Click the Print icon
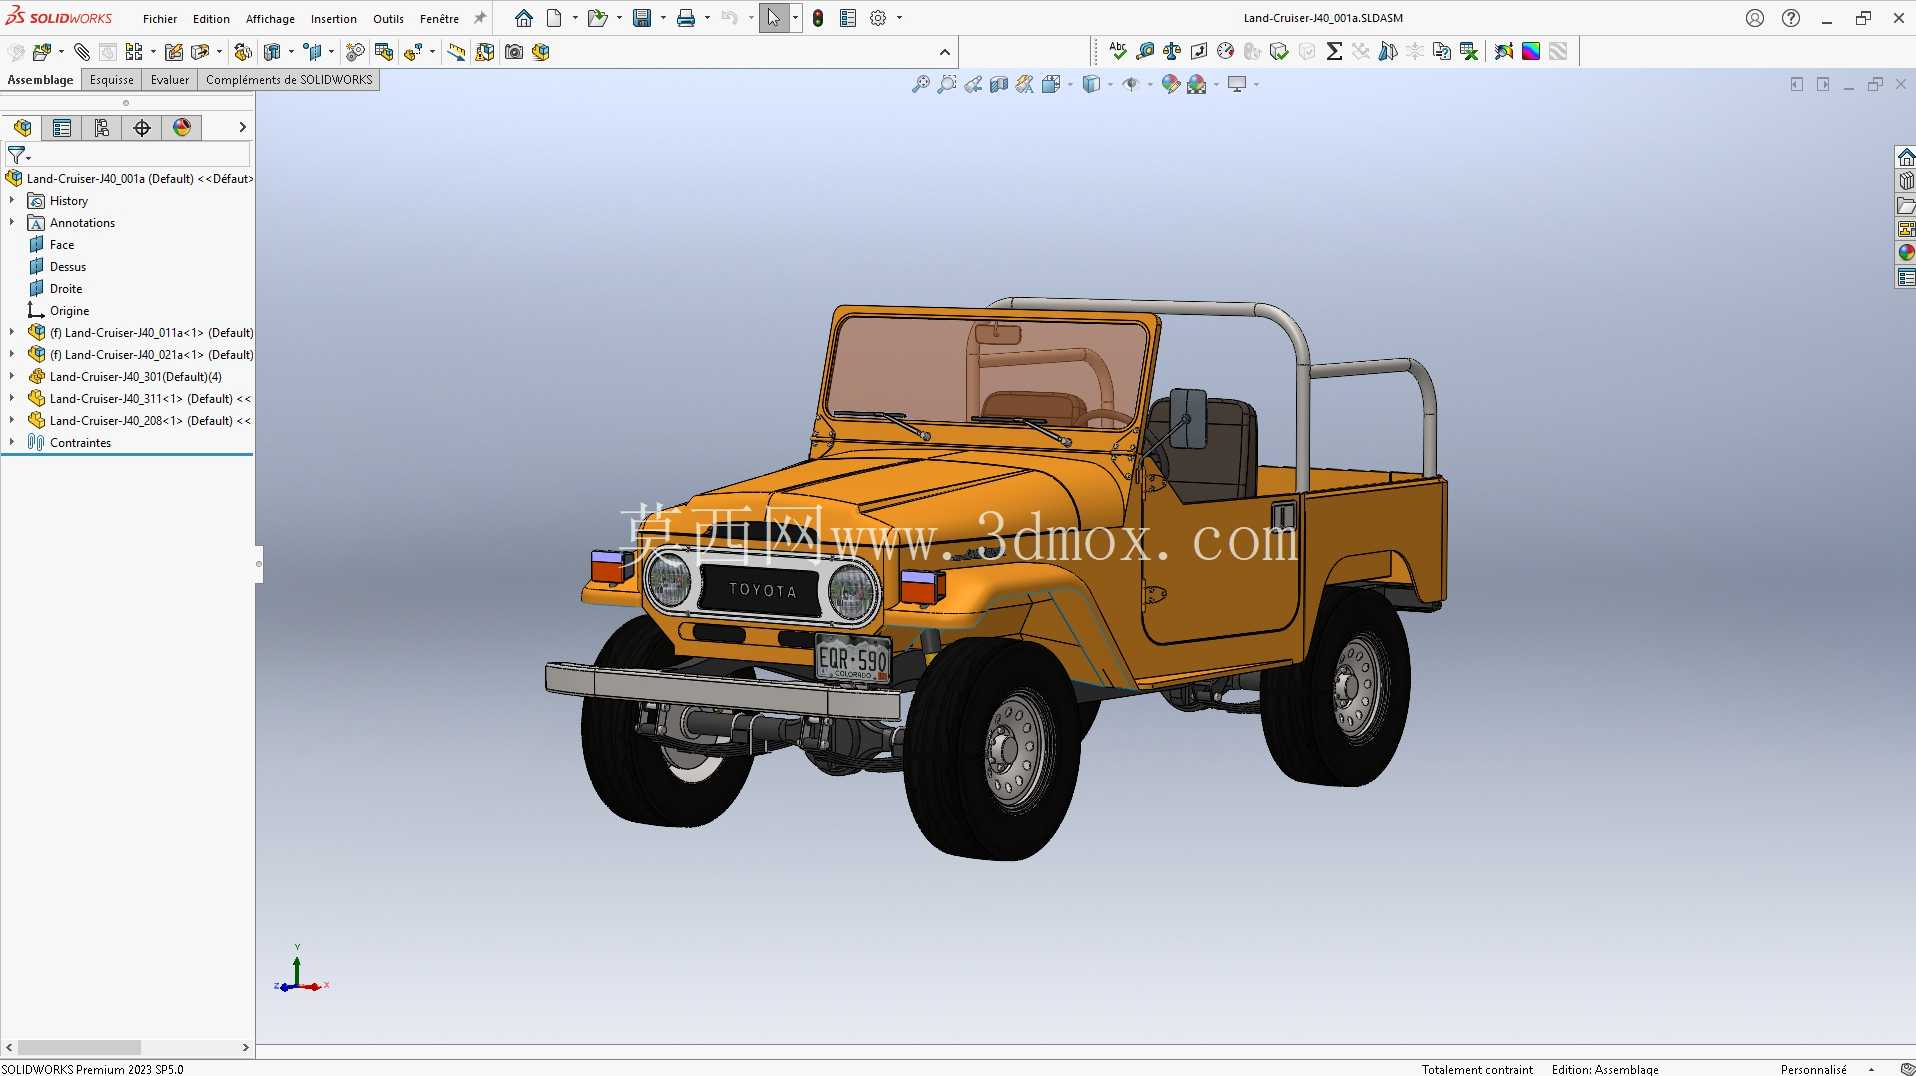The width and height of the screenshot is (1916, 1076). [x=686, y=18]
